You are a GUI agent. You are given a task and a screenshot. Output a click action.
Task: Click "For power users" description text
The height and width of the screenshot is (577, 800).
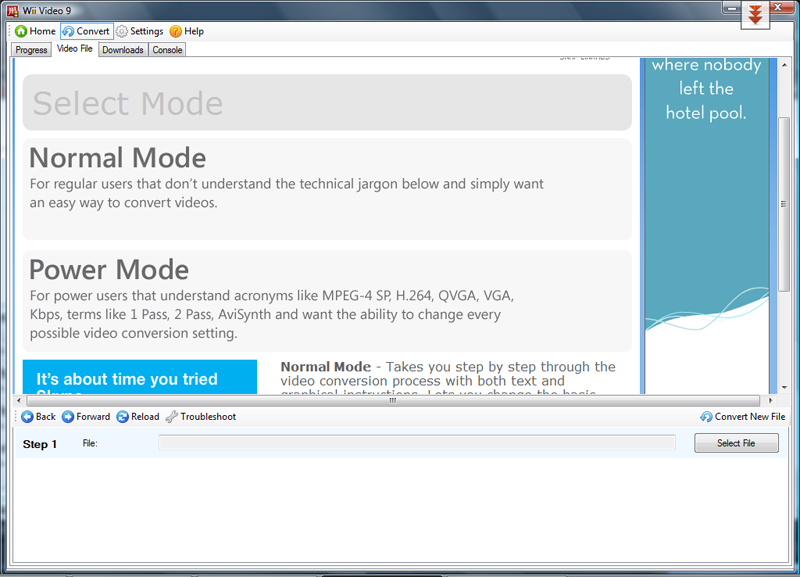(272, 314)
